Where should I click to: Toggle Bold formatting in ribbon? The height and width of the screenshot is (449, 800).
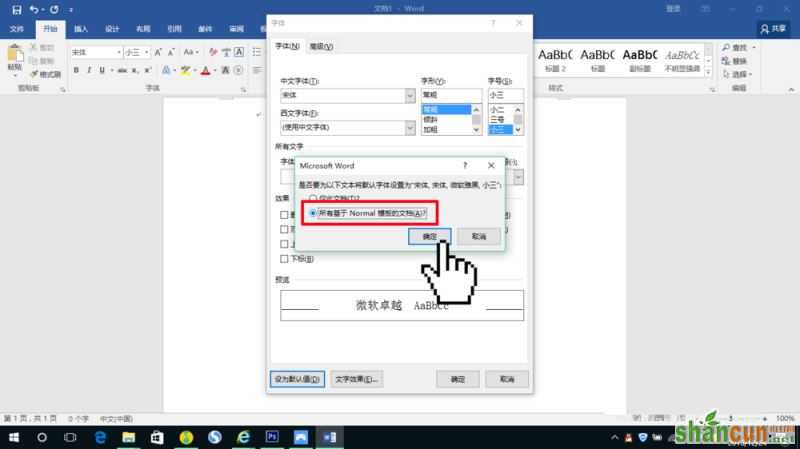(x=76, y=70)
